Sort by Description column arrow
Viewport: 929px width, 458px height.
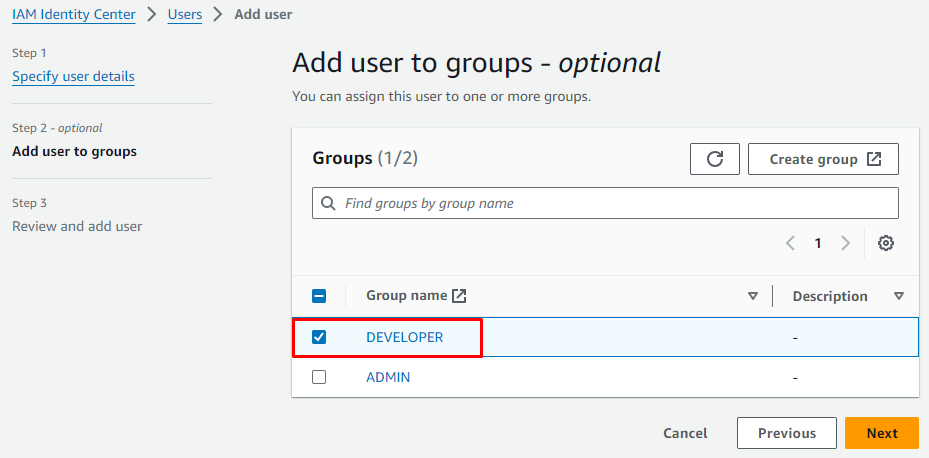(x=898, y=296)
